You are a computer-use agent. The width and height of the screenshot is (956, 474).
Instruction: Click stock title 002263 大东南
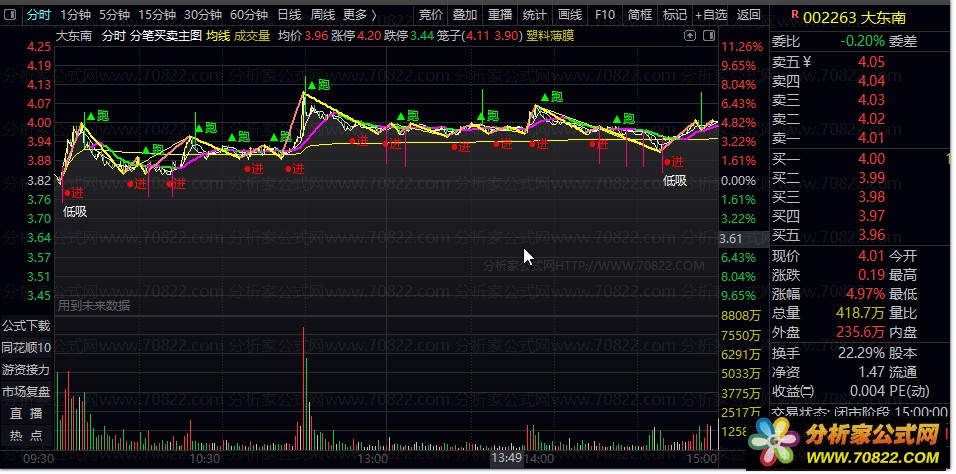coord(854,17)
